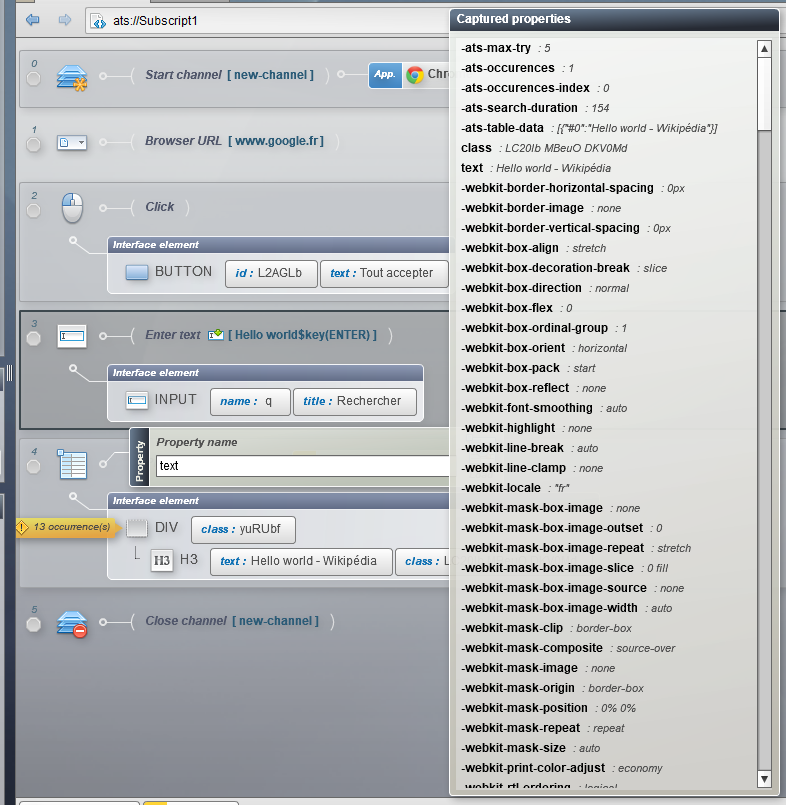Image resolution: width=786 pixels, height=805 pixels.
Task: Click the back navigation arrow
Action: click(x=33, y=20)
